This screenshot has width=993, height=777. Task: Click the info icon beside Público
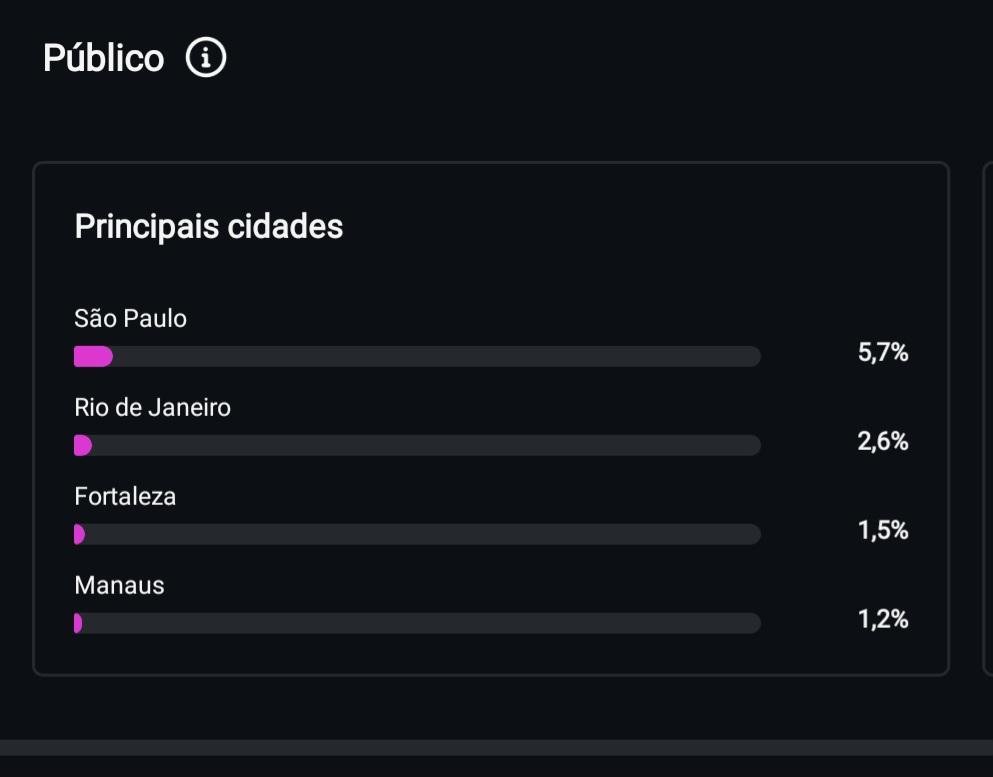206,58
